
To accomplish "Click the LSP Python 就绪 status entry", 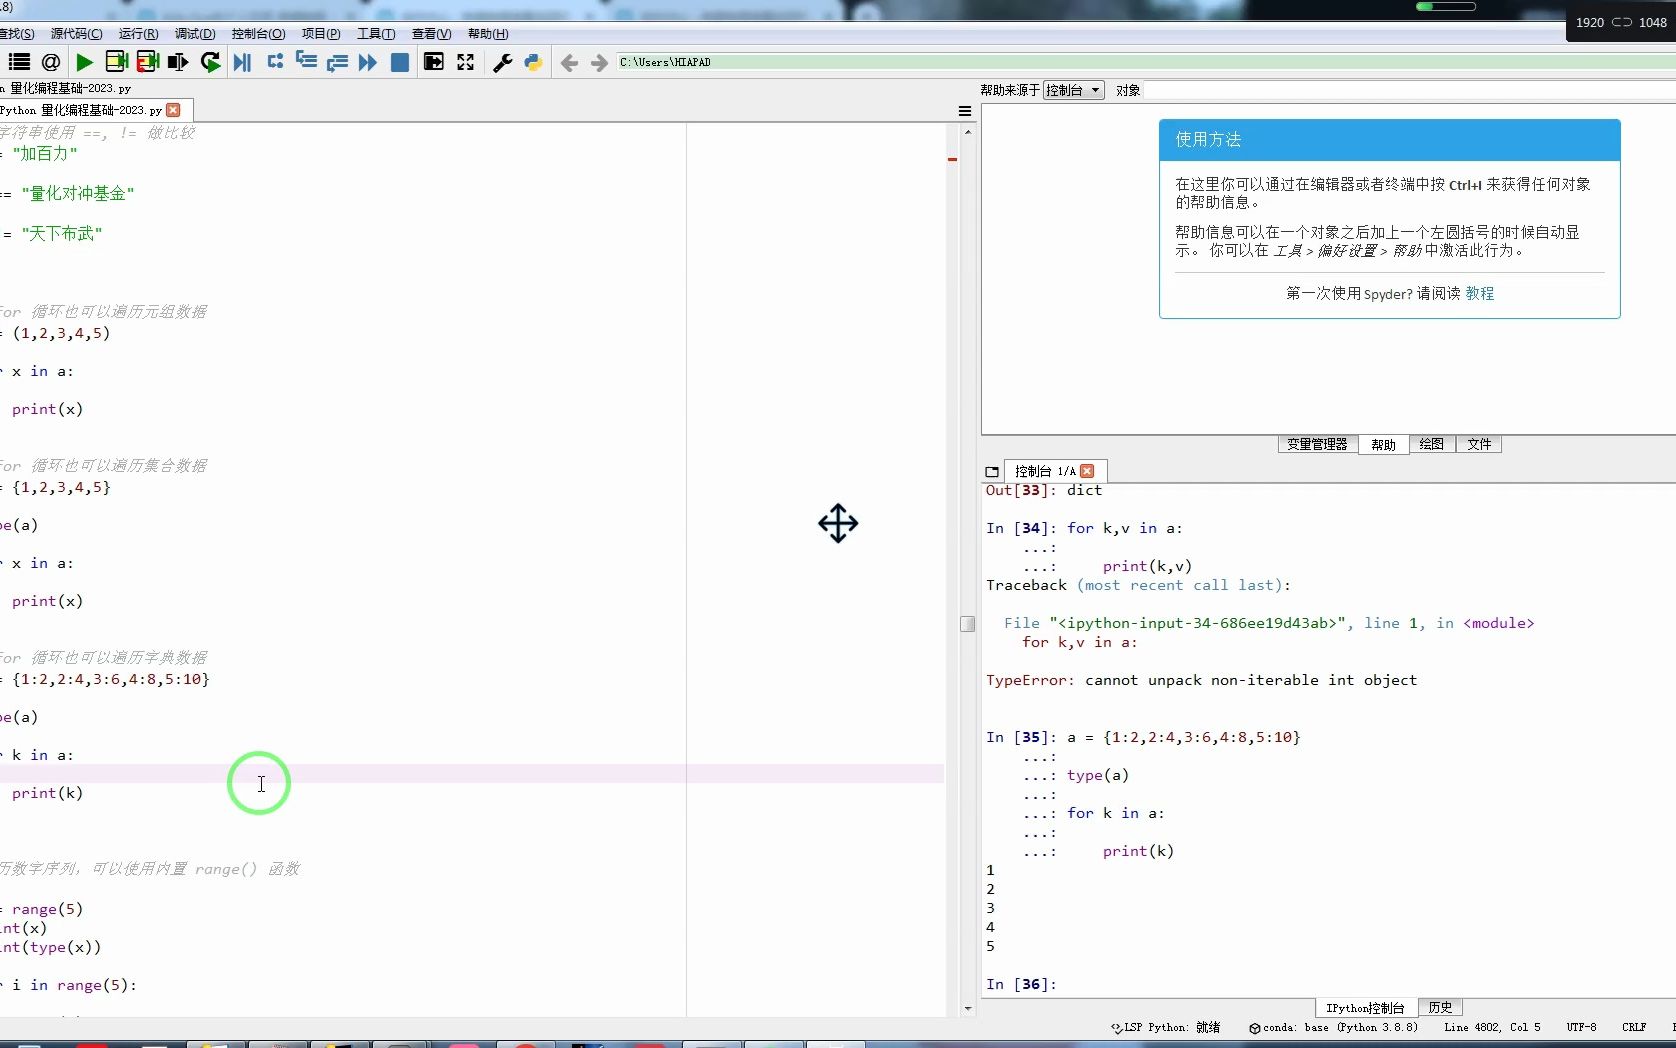I will point(1166,1027).
